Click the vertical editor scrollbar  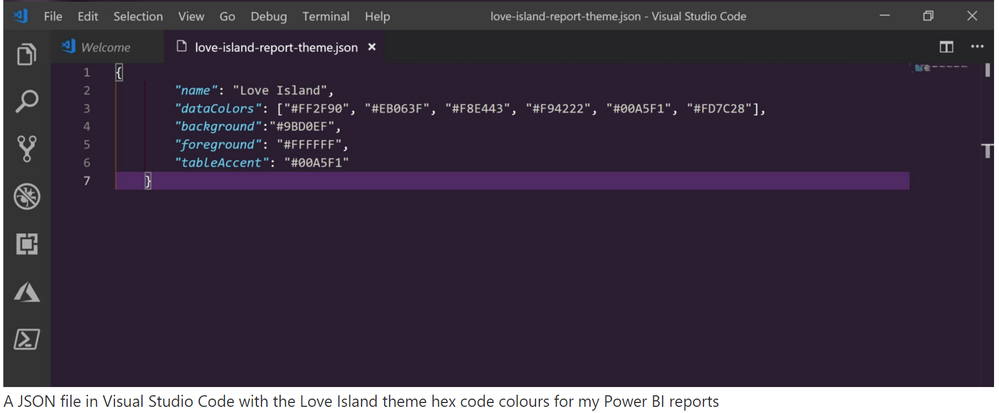(988, 223)
